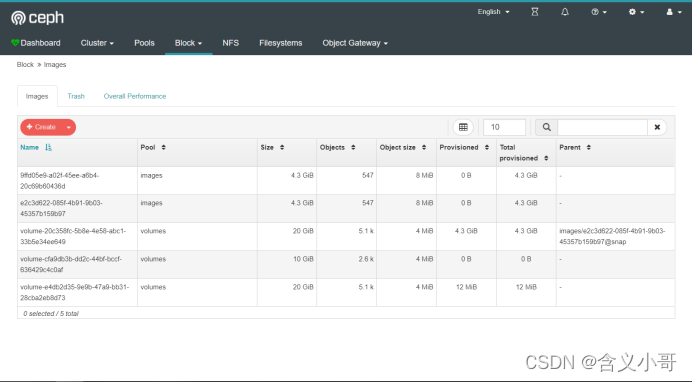
Task: Open the help question mark menu
Action: coord(599,12)
